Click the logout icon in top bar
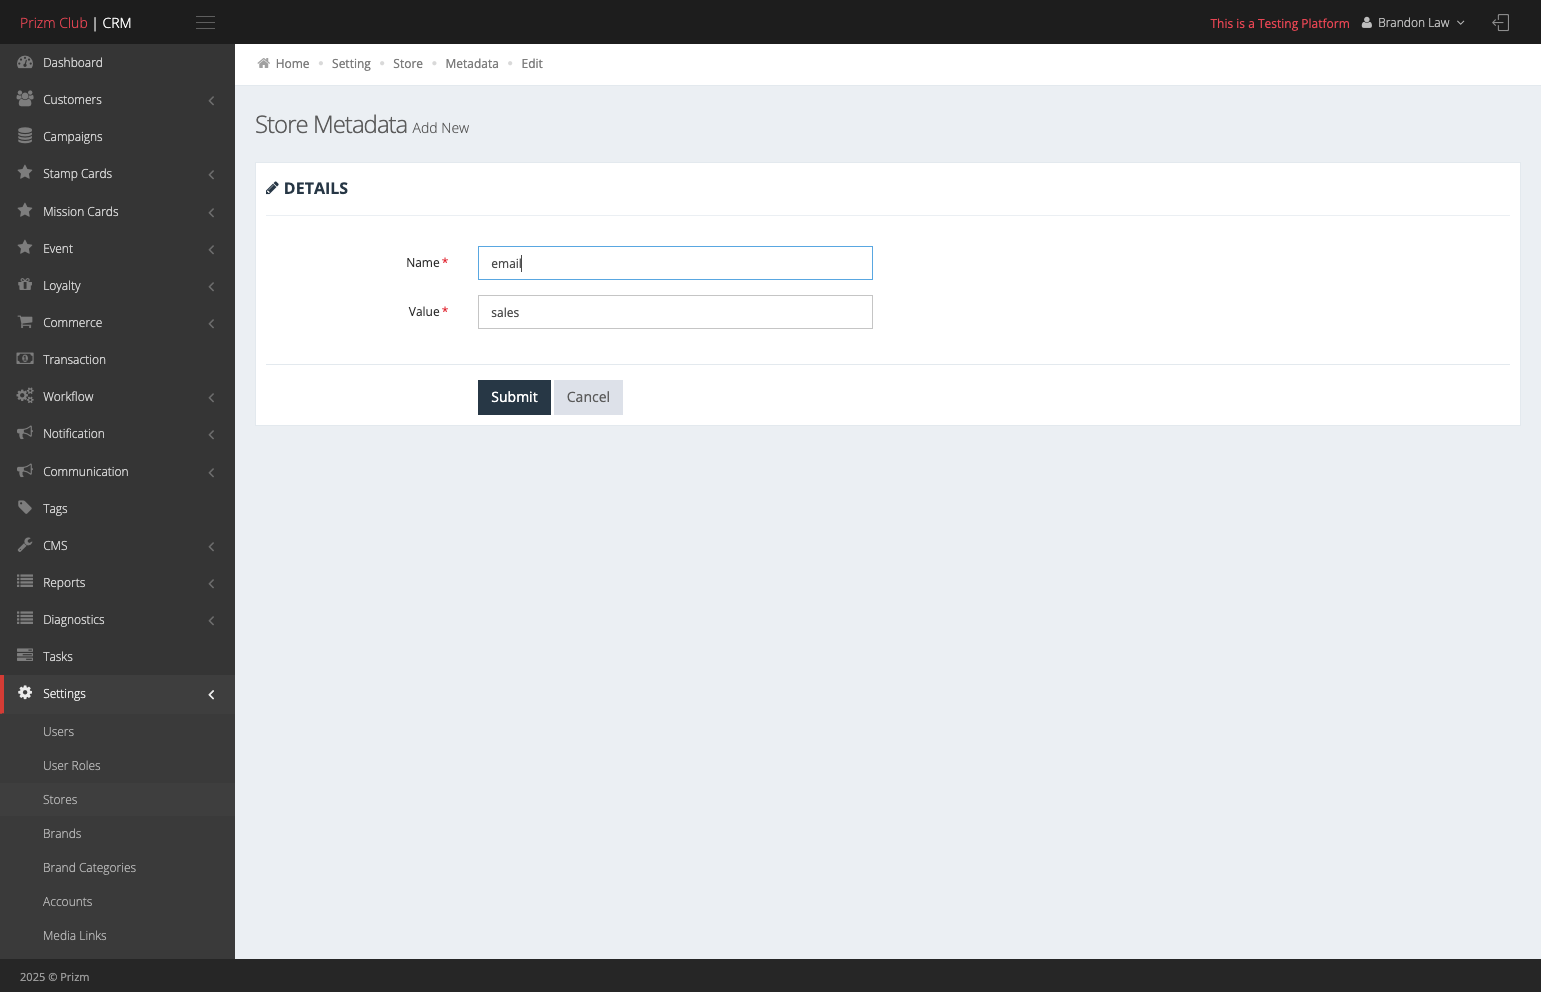1541x992 pixels. pyautogui.click(x=1501, y=22)
